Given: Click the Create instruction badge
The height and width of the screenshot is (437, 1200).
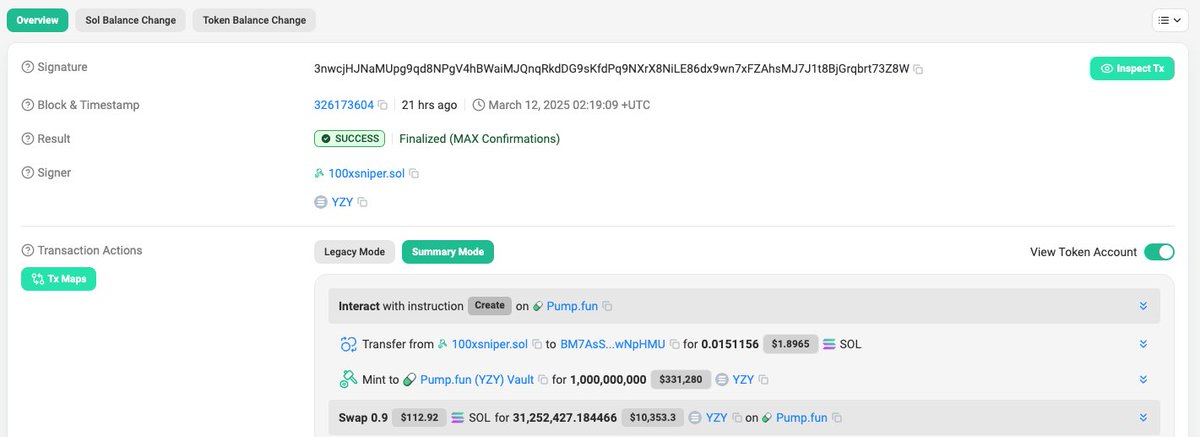Looking at the screenshot, I should pos(490,306).
